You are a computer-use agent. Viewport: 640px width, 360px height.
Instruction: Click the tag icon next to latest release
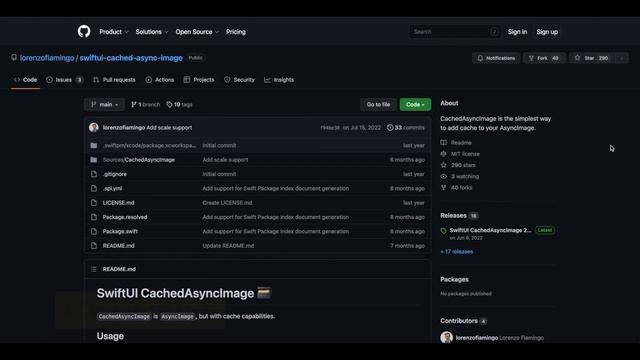pos(444,231)
